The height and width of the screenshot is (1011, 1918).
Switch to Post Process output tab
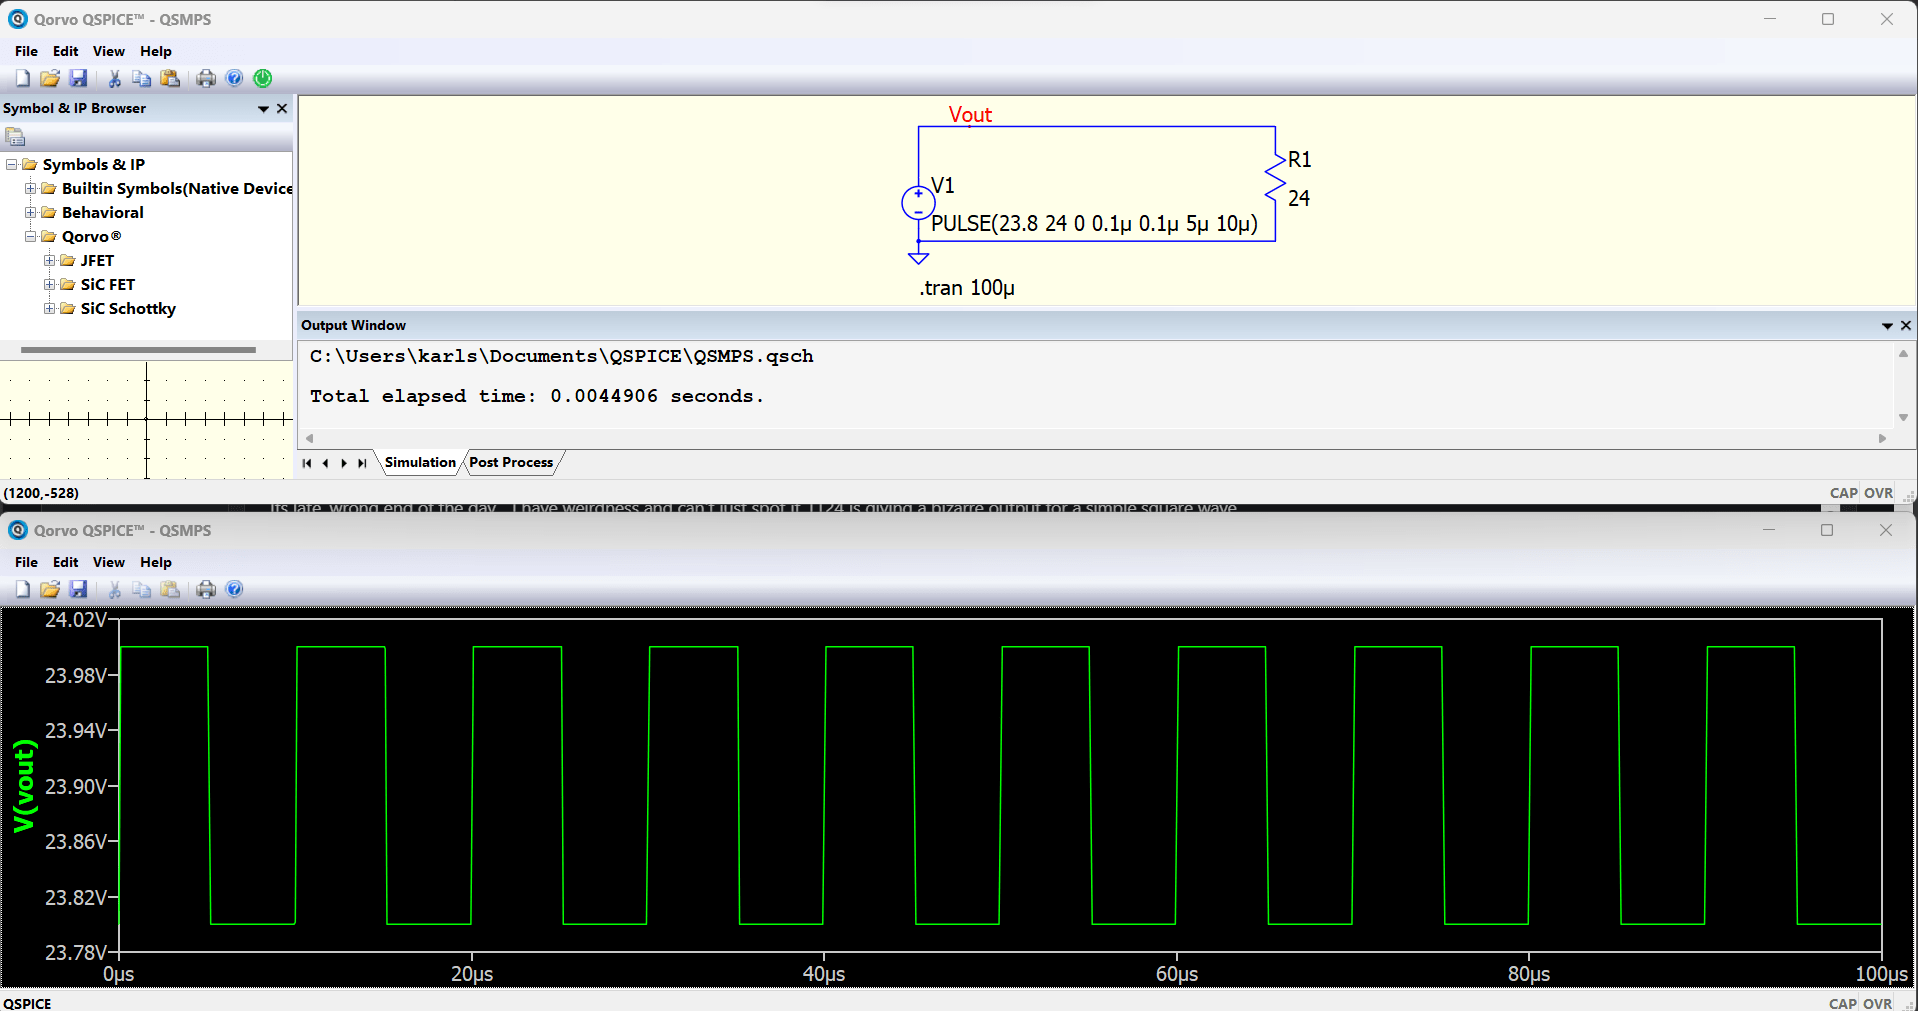coord(511,462)
